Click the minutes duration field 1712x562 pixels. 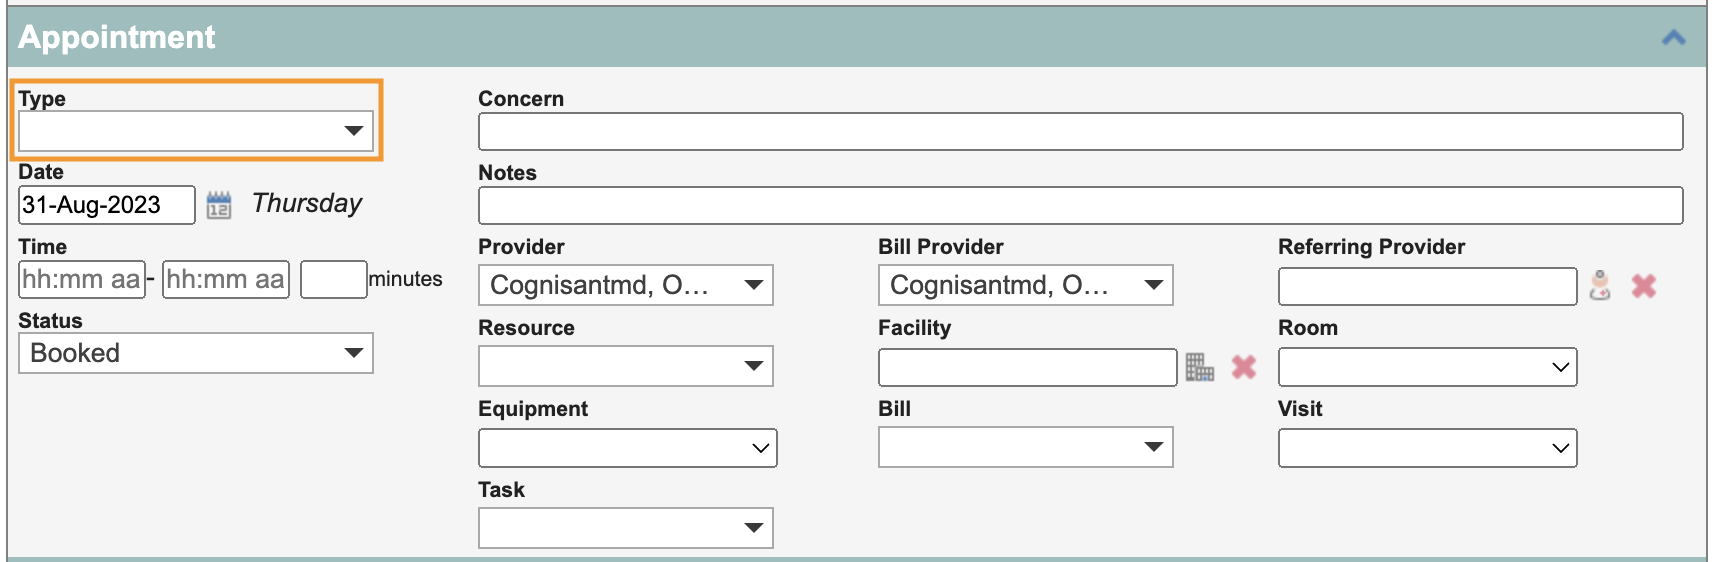click(334, 279)
